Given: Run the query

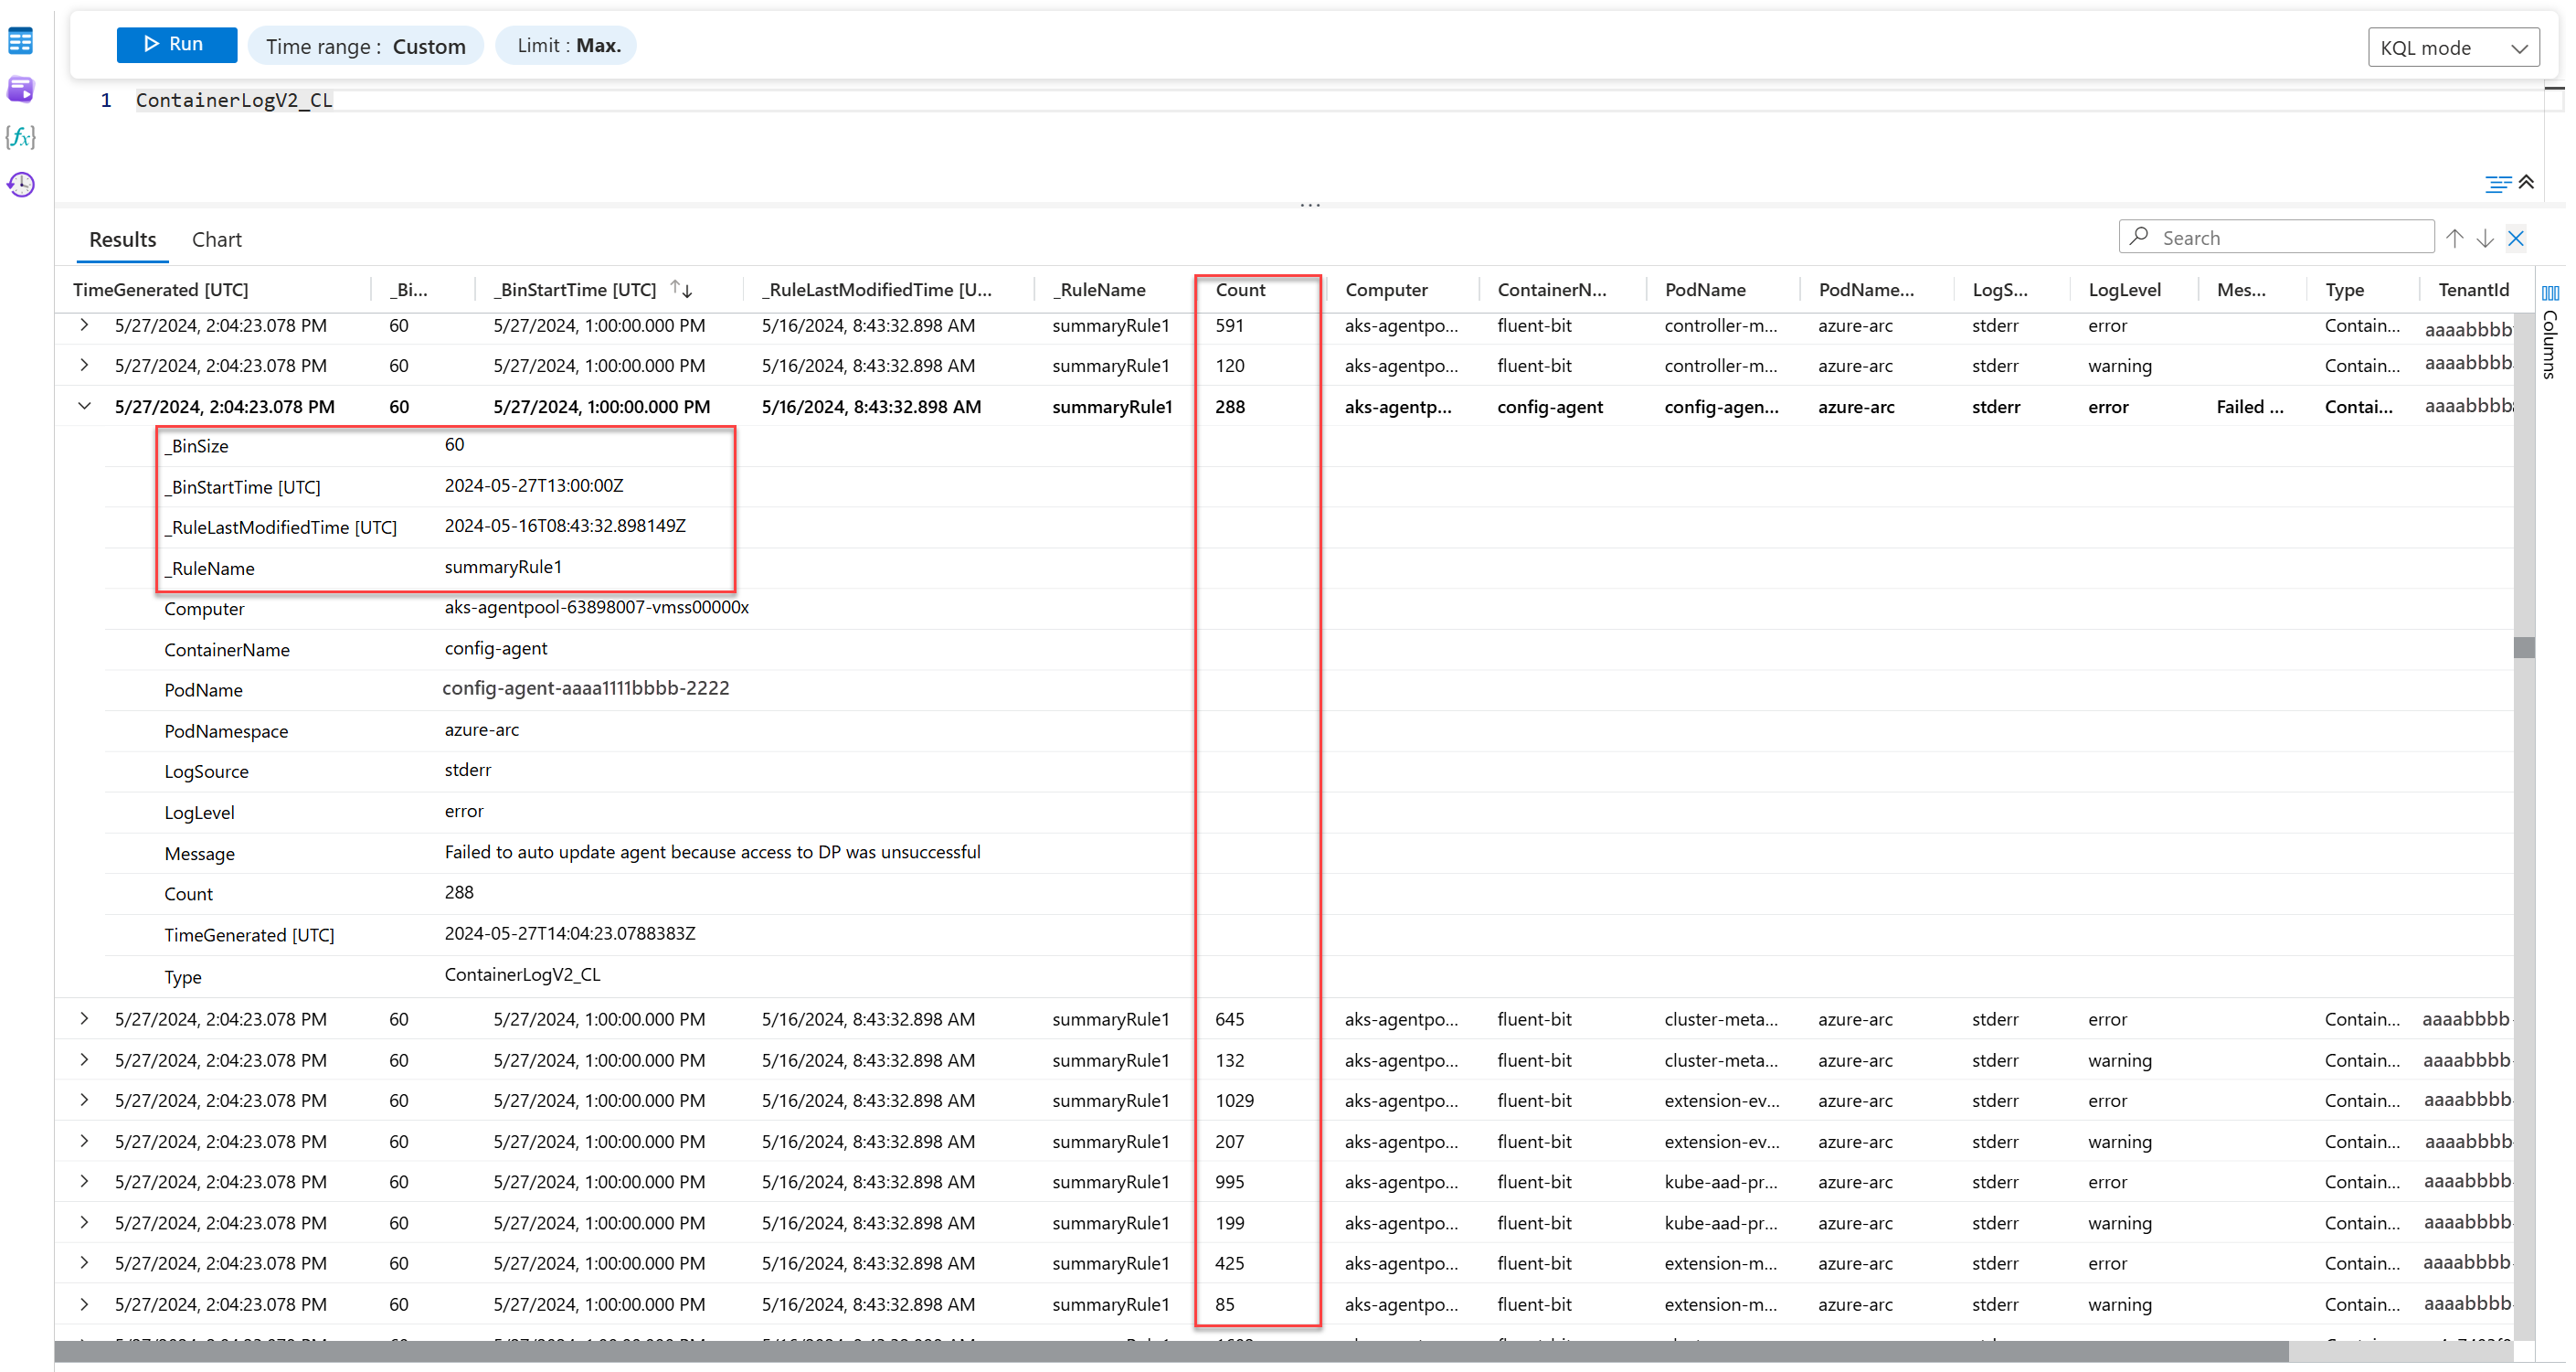Looking at the screenshot, I should click(176, 45).
